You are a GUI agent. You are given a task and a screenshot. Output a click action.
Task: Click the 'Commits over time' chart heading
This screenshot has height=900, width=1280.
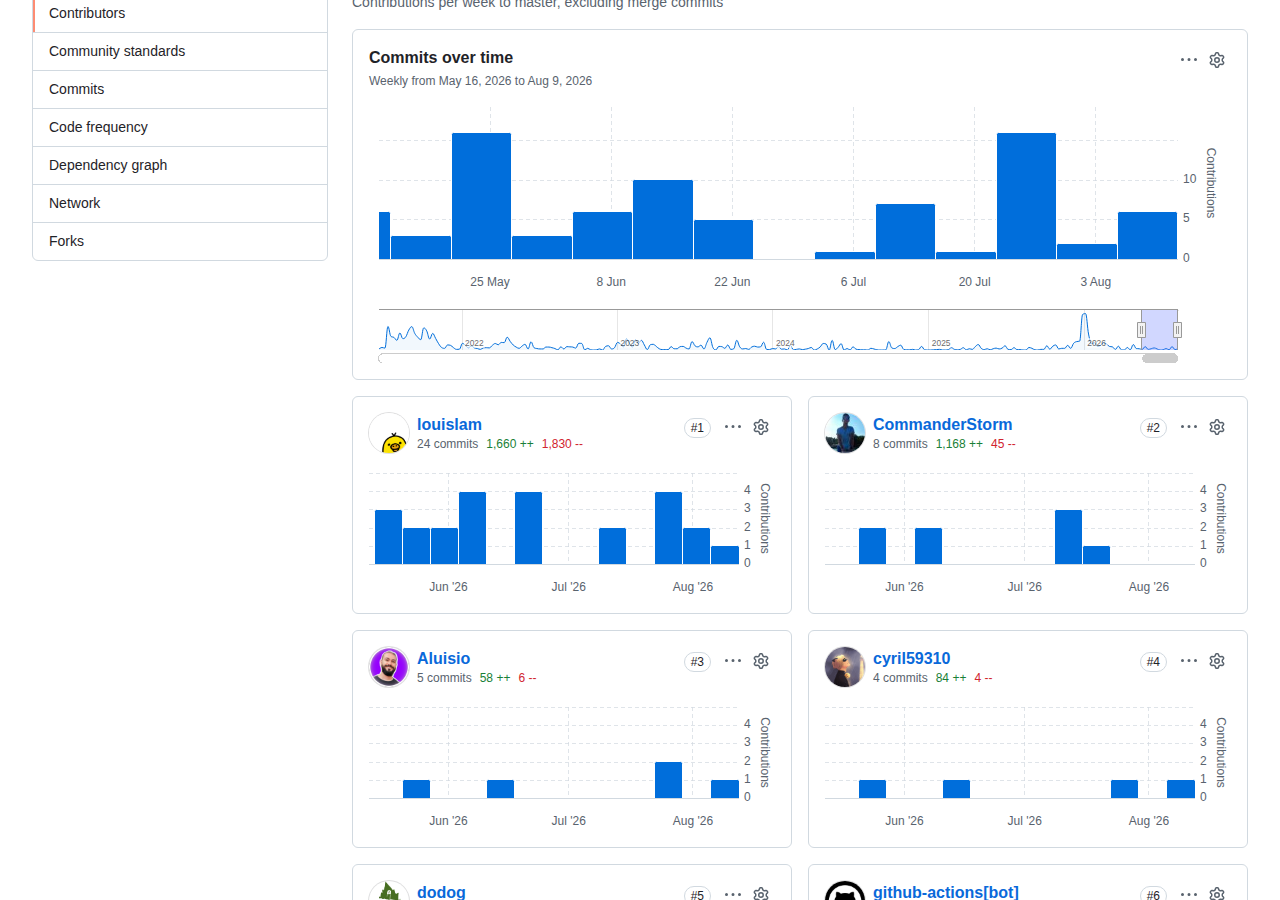[x=441, y=58]
